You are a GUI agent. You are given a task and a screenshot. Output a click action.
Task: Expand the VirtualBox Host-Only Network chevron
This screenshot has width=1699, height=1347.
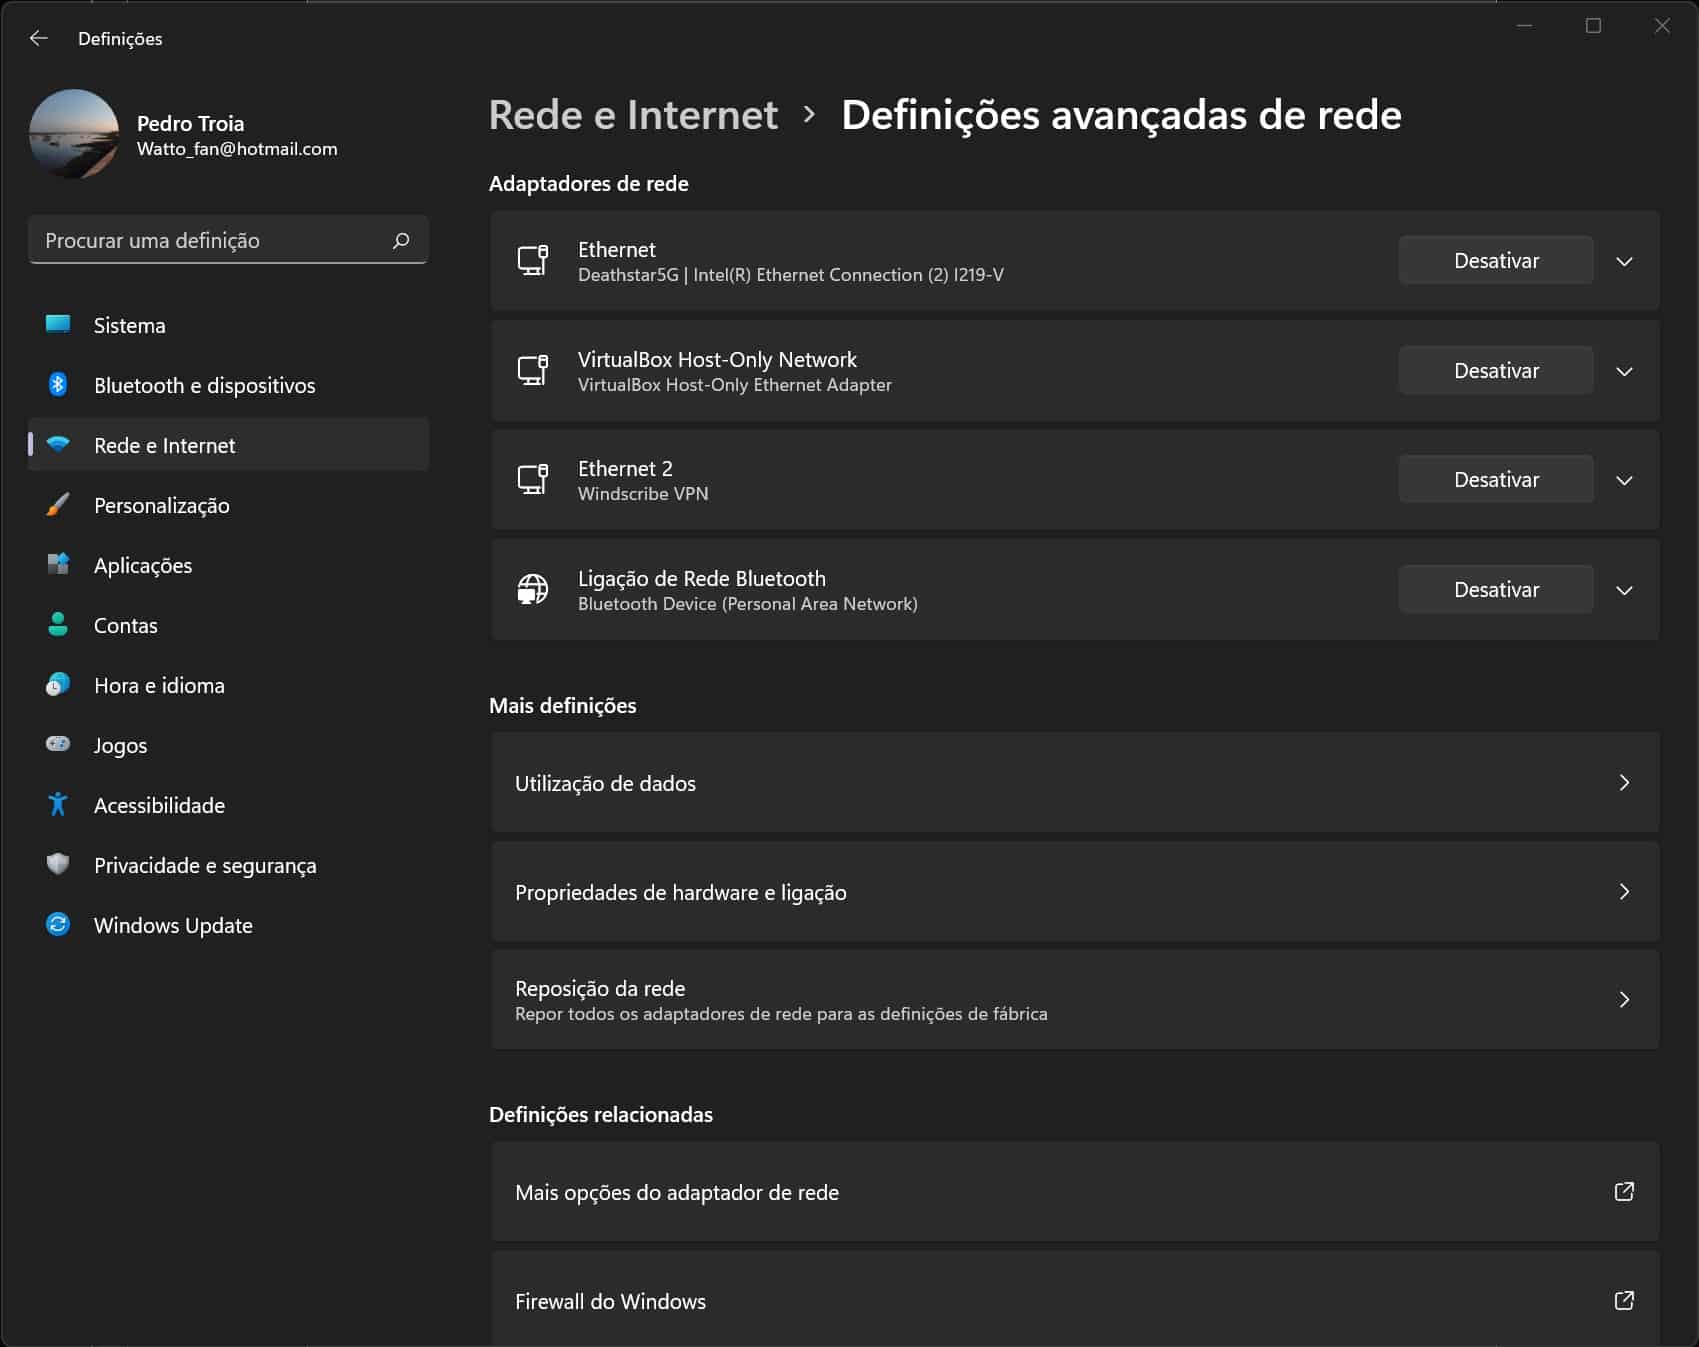(1624, 371)
